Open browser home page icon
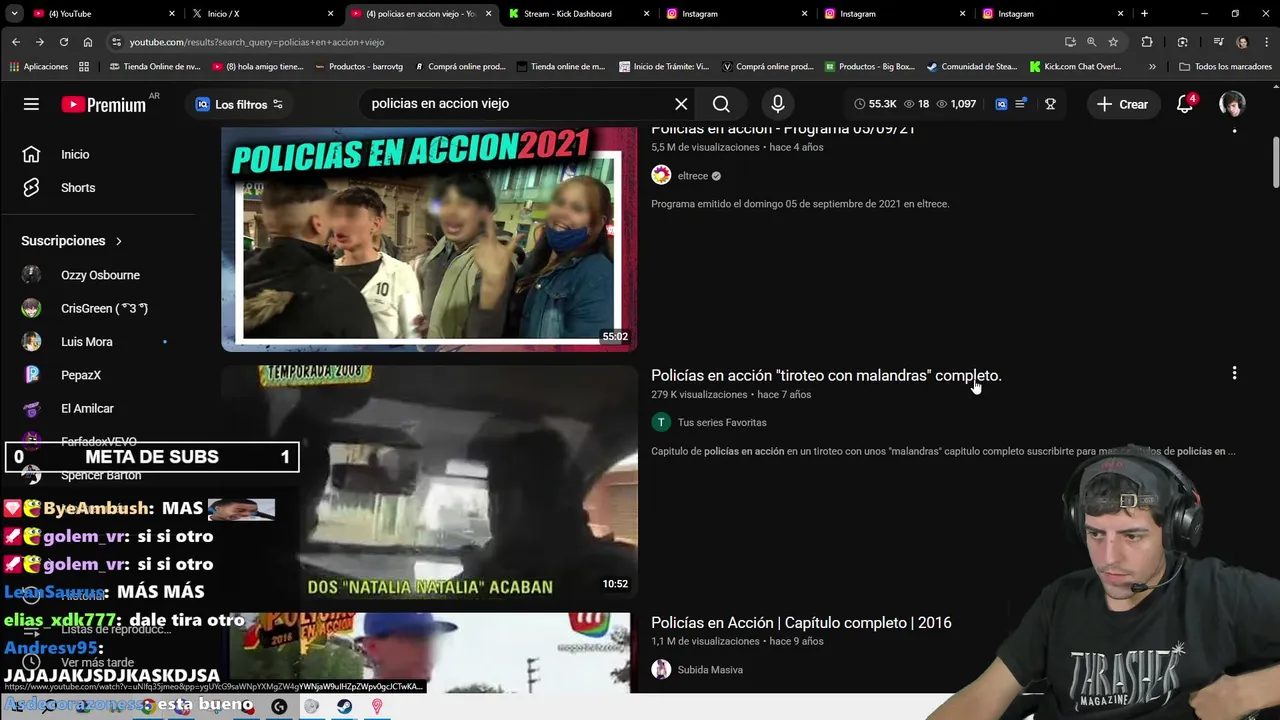Viewport: 1280px width, 720px height. (88, 42)
